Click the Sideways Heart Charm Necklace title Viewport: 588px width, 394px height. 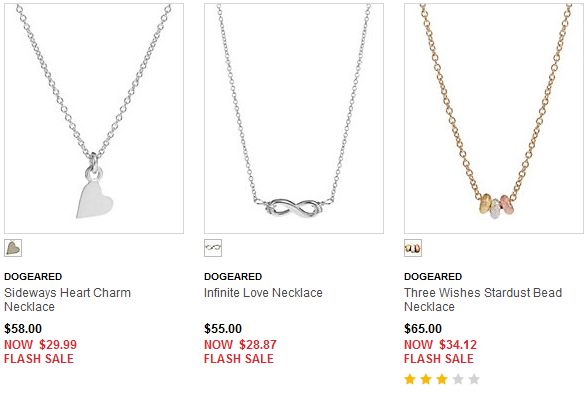coord(68,300)
